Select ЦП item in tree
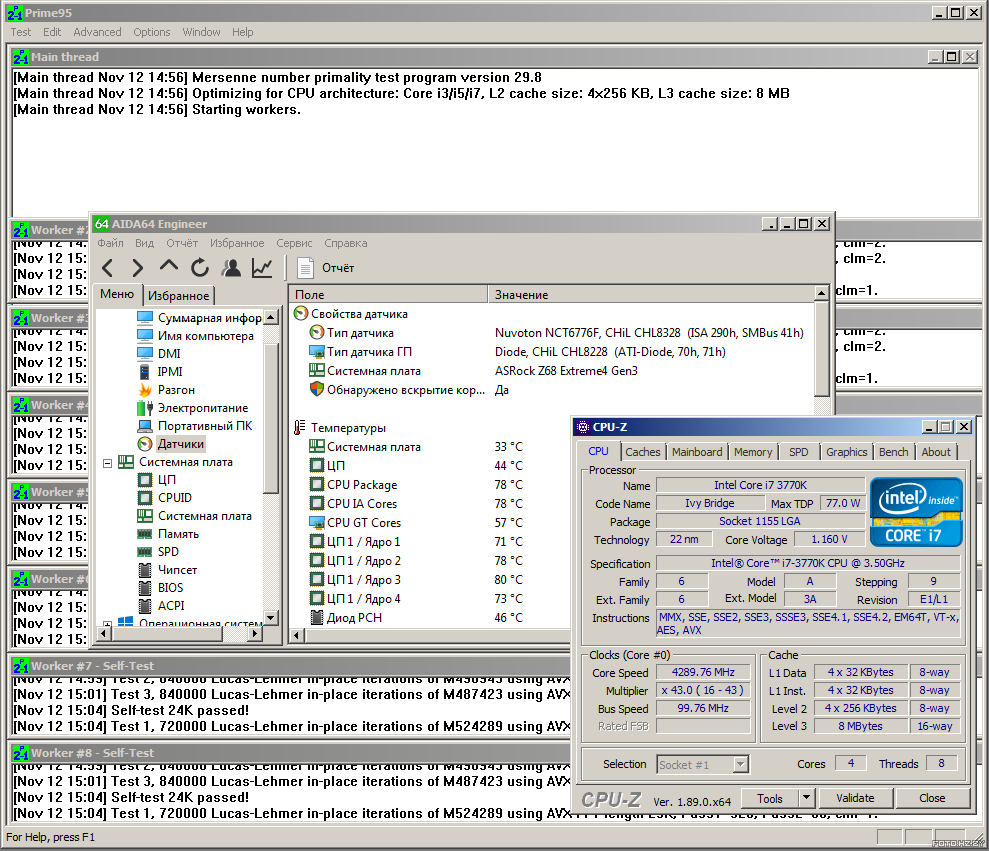 click(157, 479)
